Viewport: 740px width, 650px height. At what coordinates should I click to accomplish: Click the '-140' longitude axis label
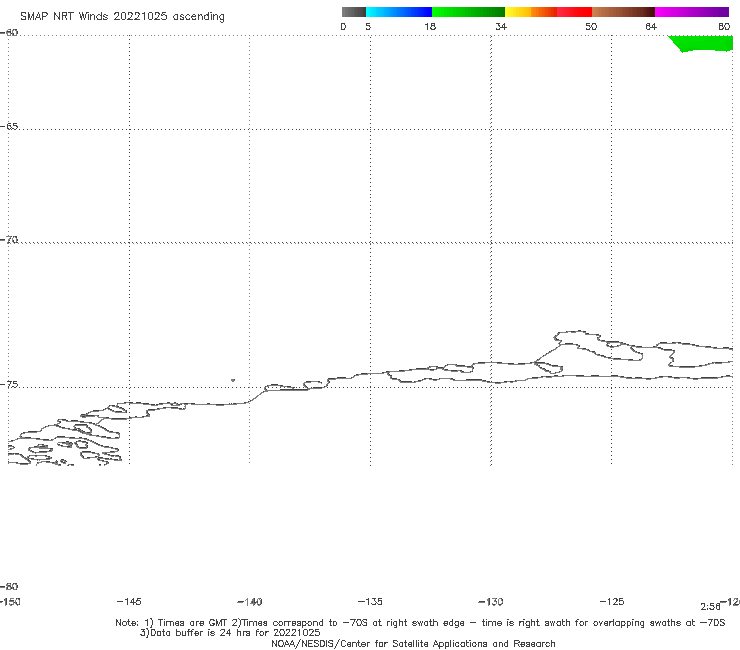(250, 602)
